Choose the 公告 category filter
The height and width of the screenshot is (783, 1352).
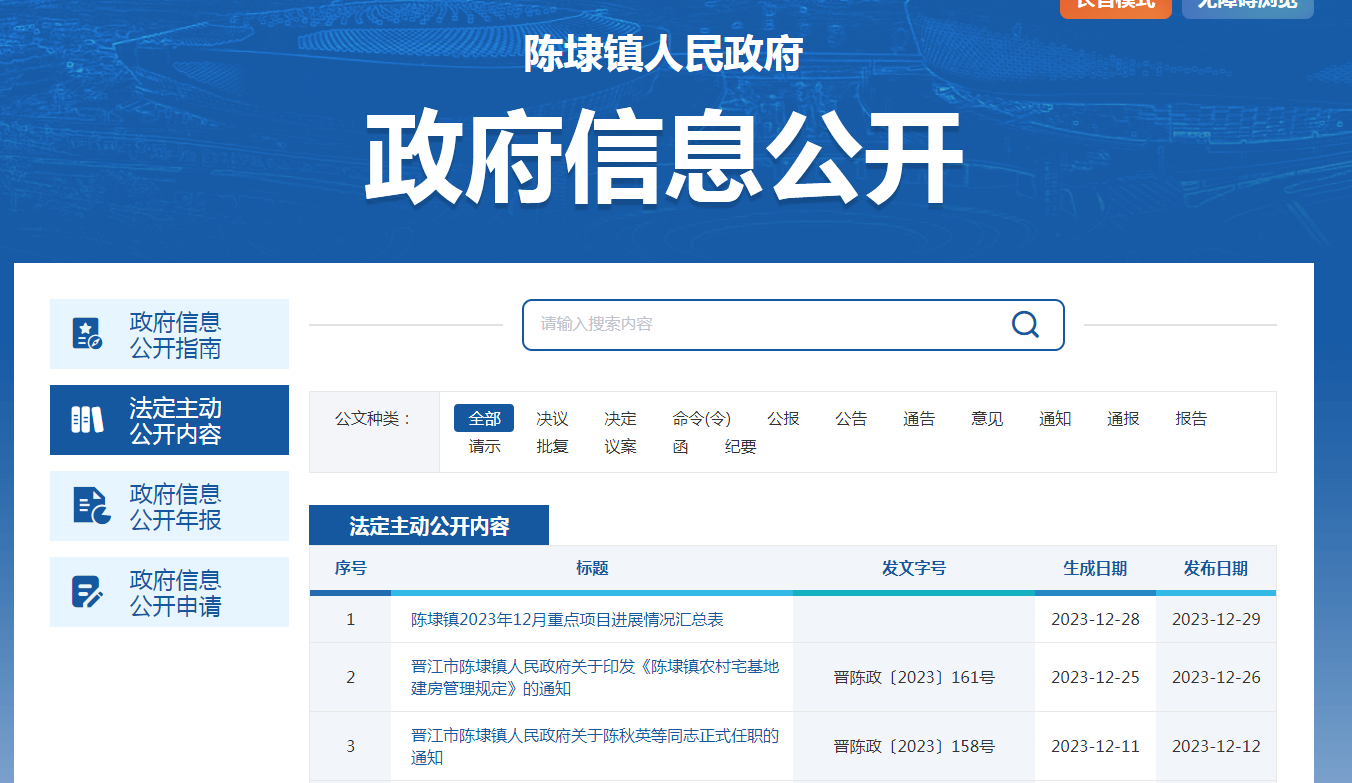click(x=851, y=418)
